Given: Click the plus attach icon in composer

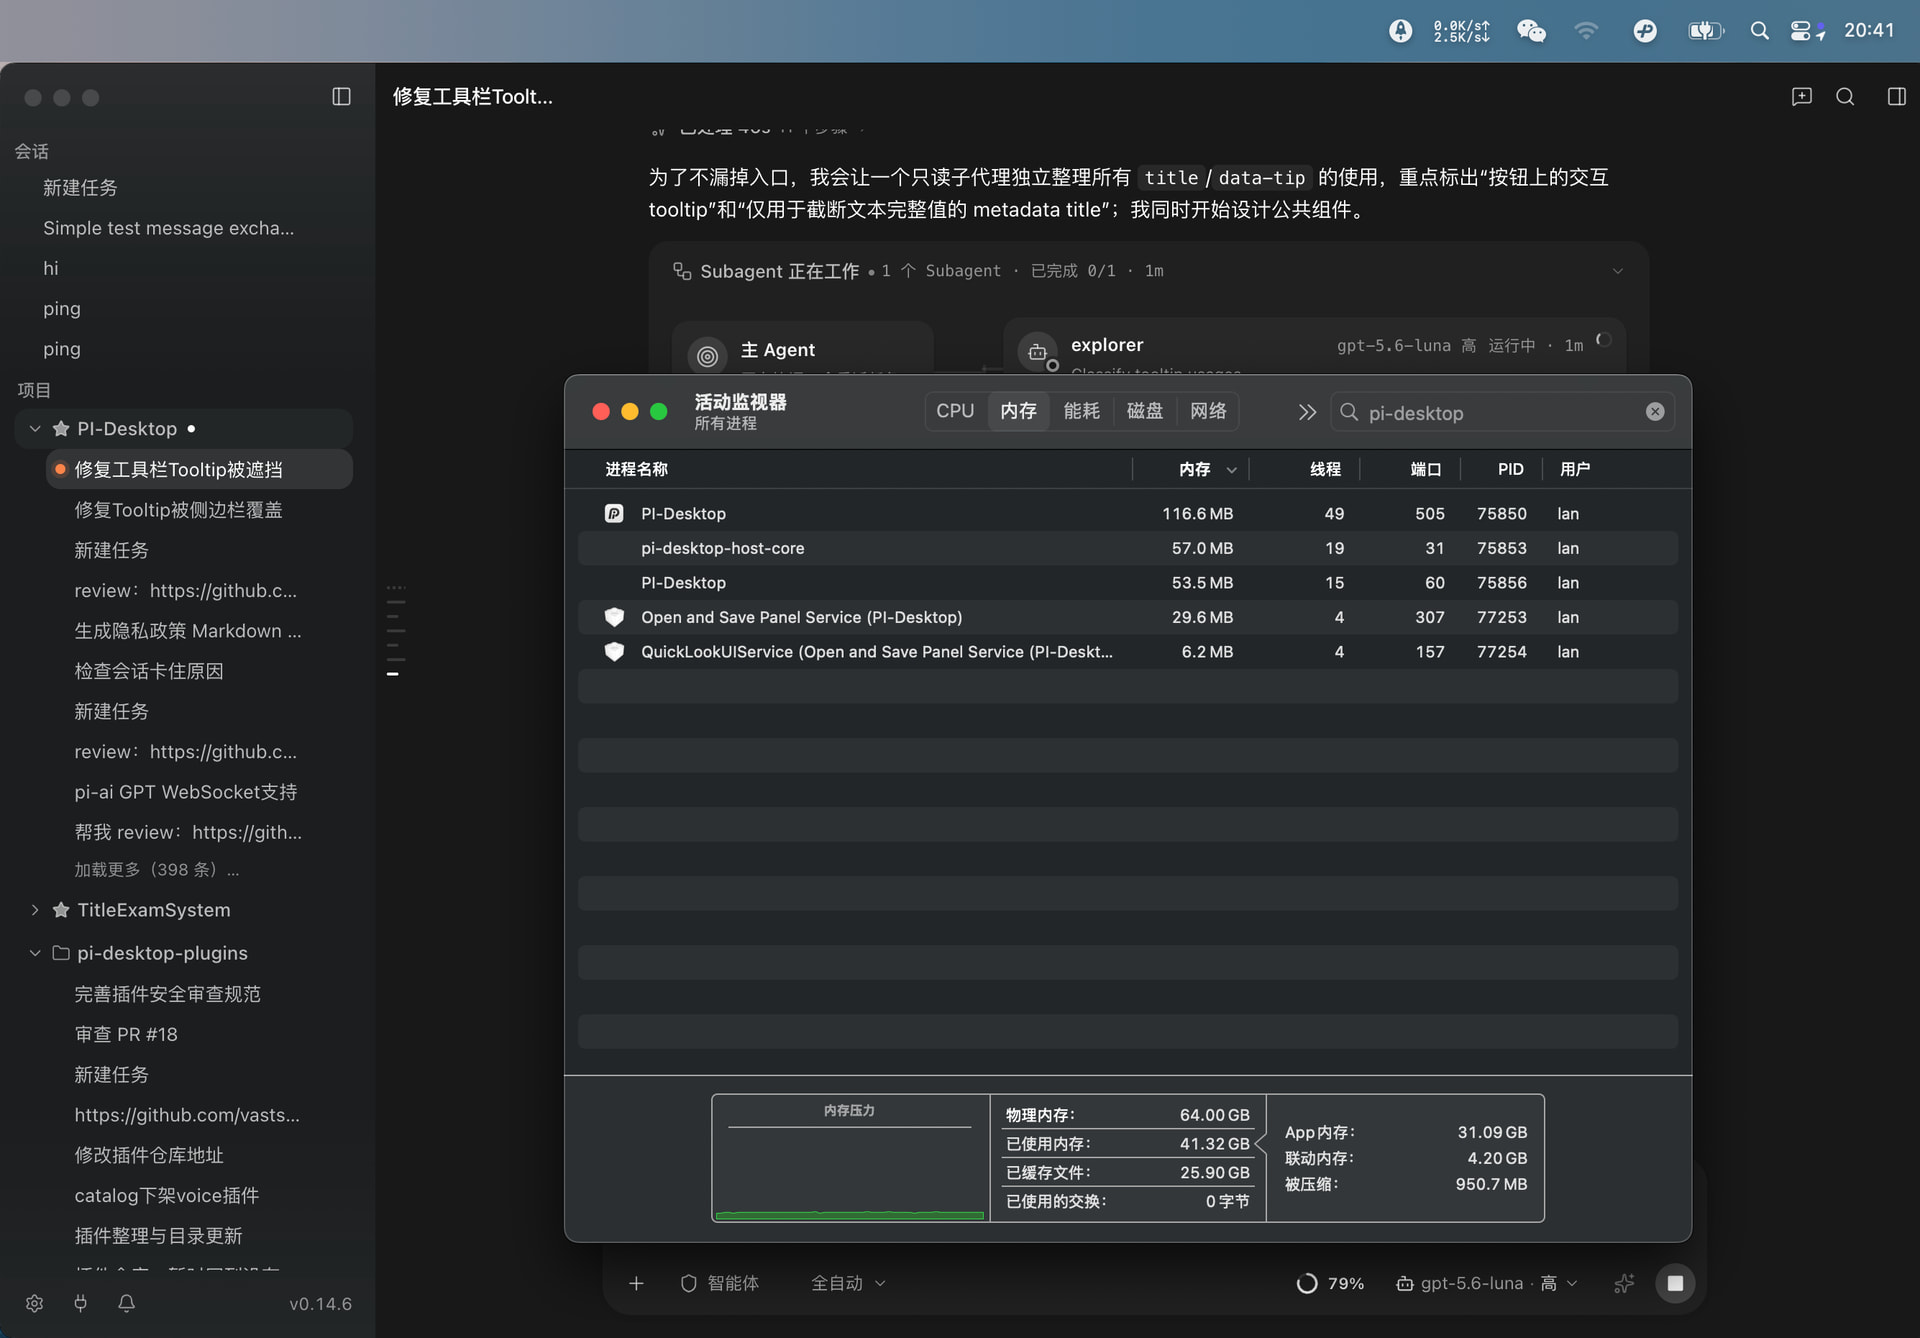Looking at the screenshot, I should [x=636, y=1283].
